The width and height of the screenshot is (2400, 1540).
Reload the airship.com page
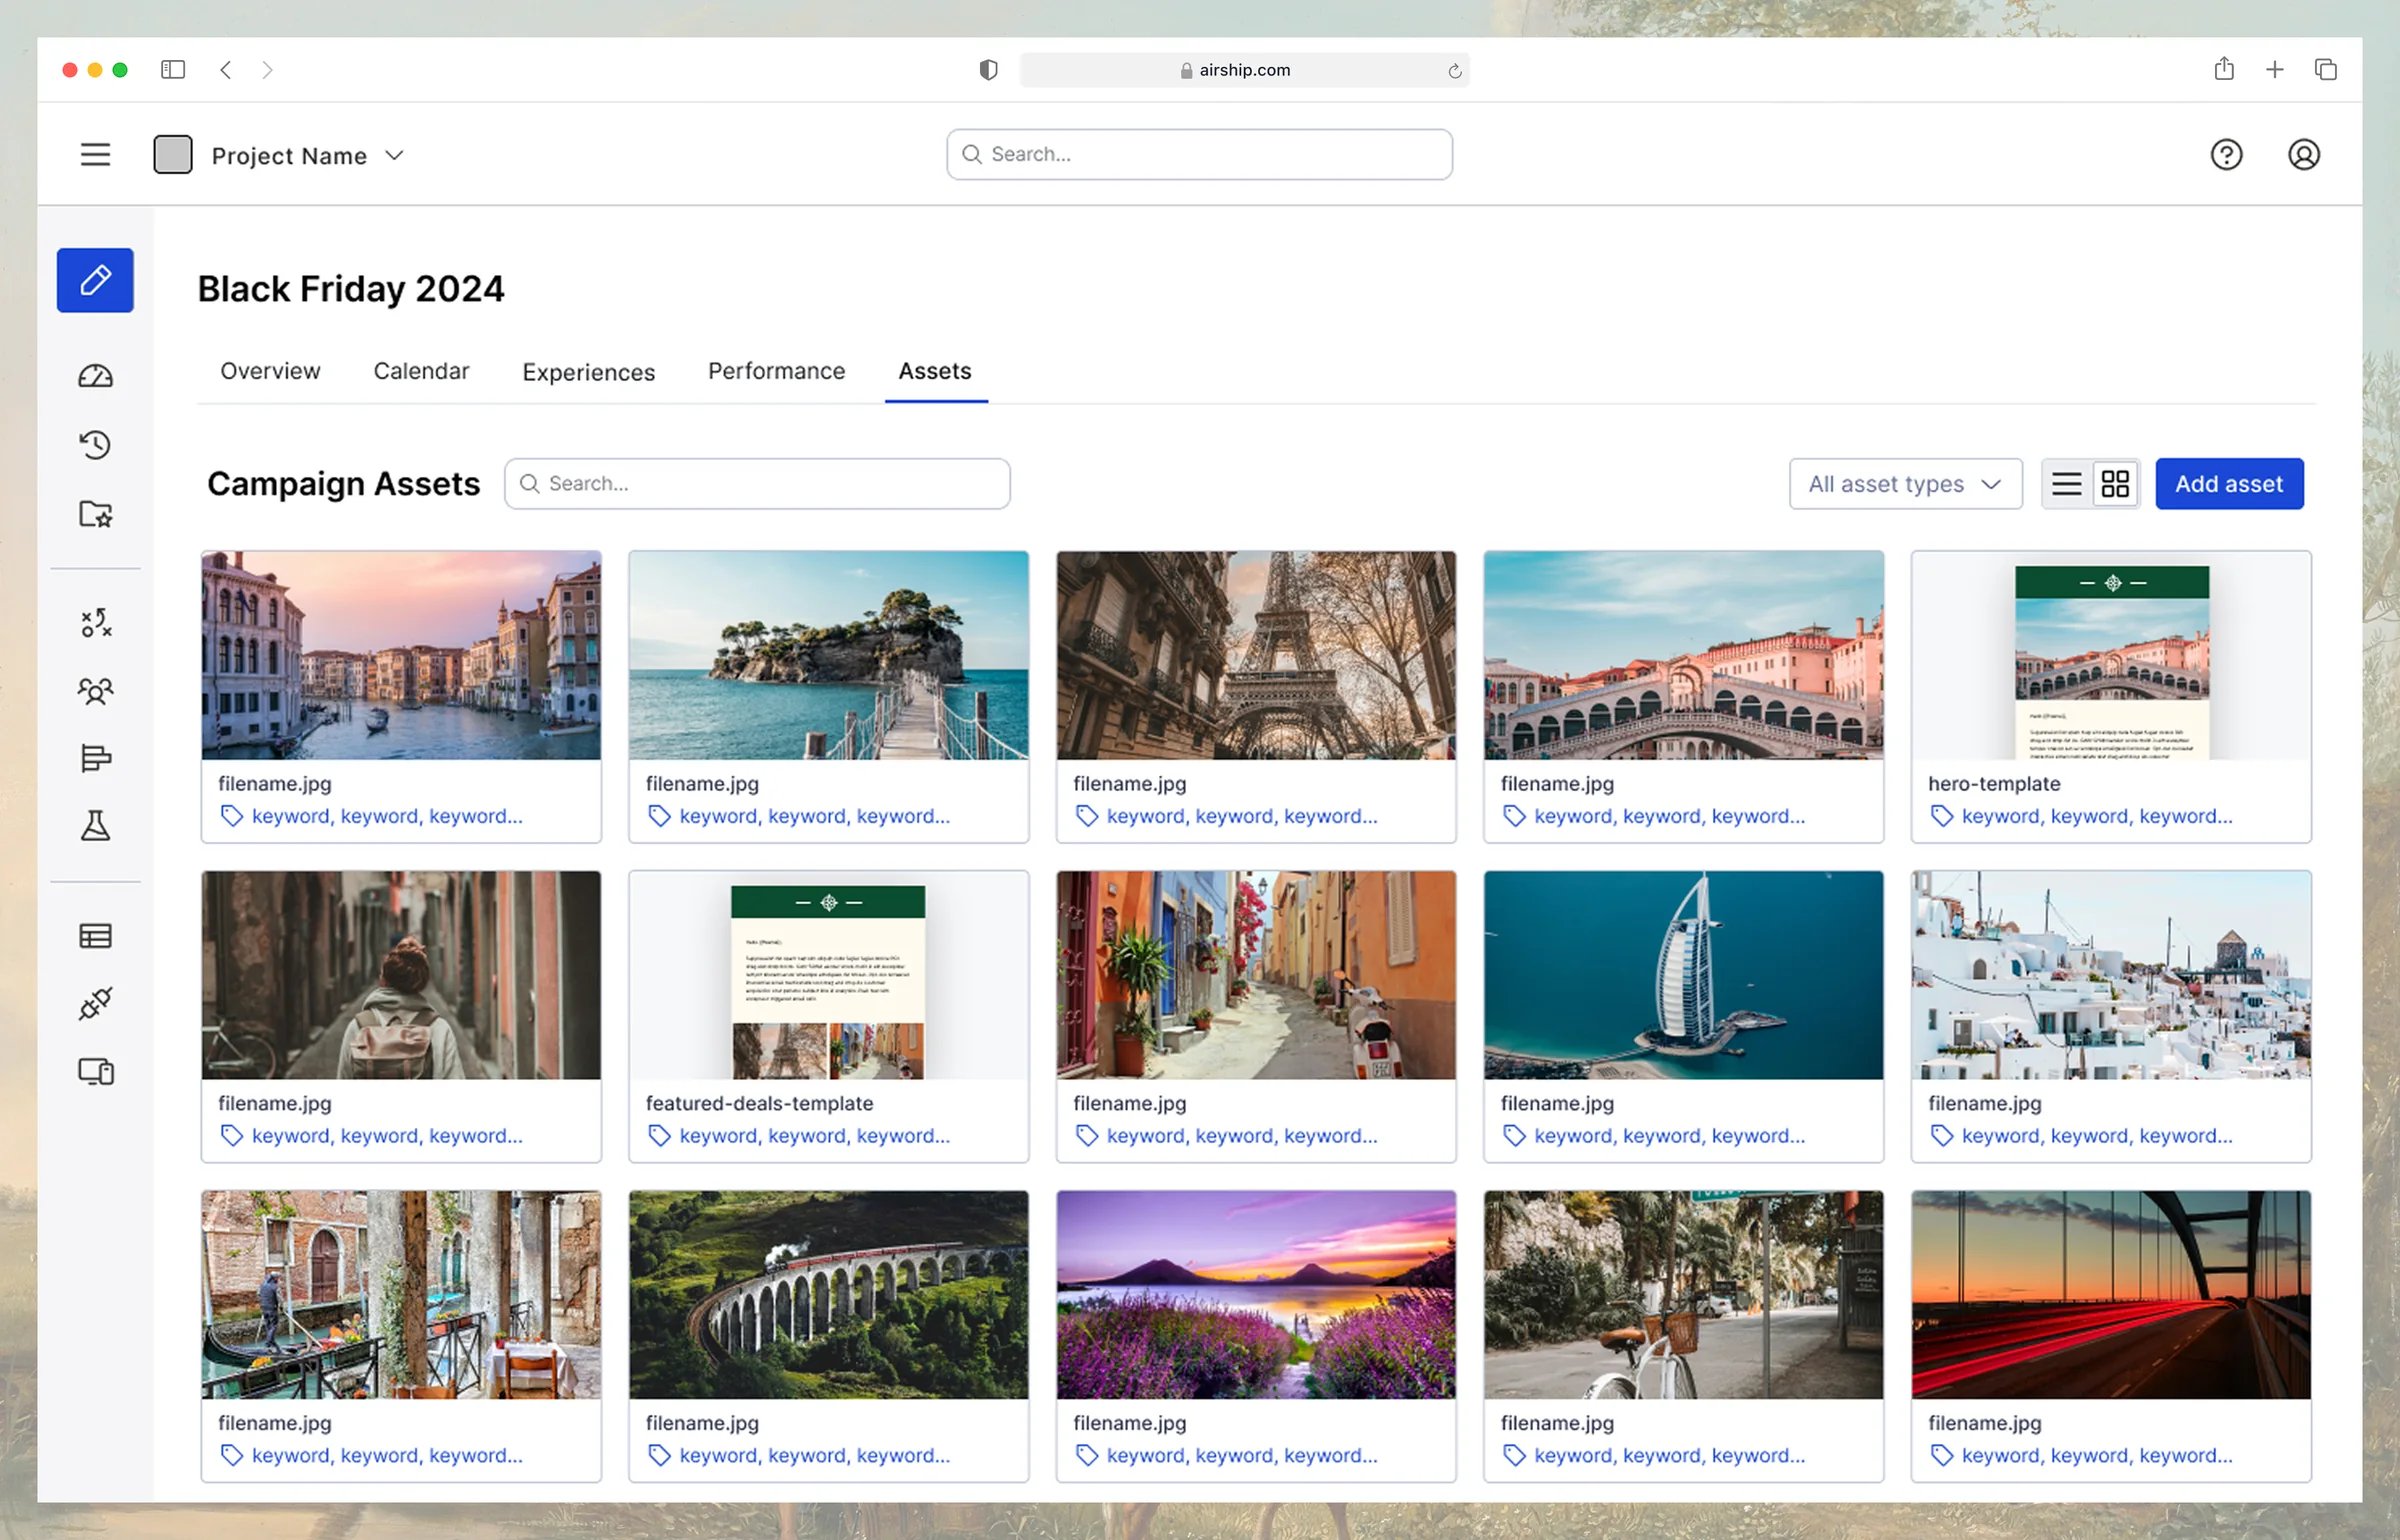coord(1455,70)
